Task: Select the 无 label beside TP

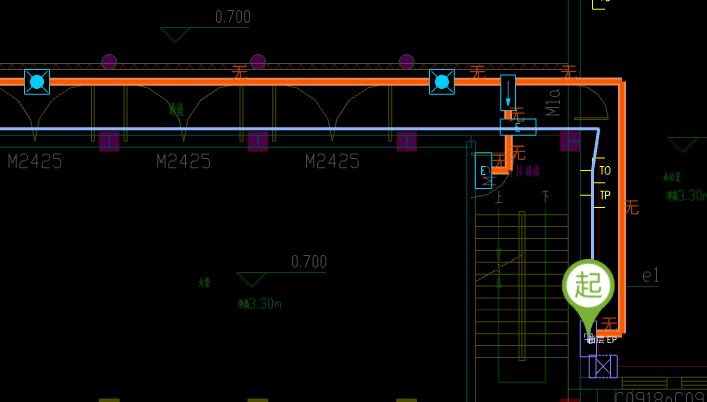Action: click(632, 208)
